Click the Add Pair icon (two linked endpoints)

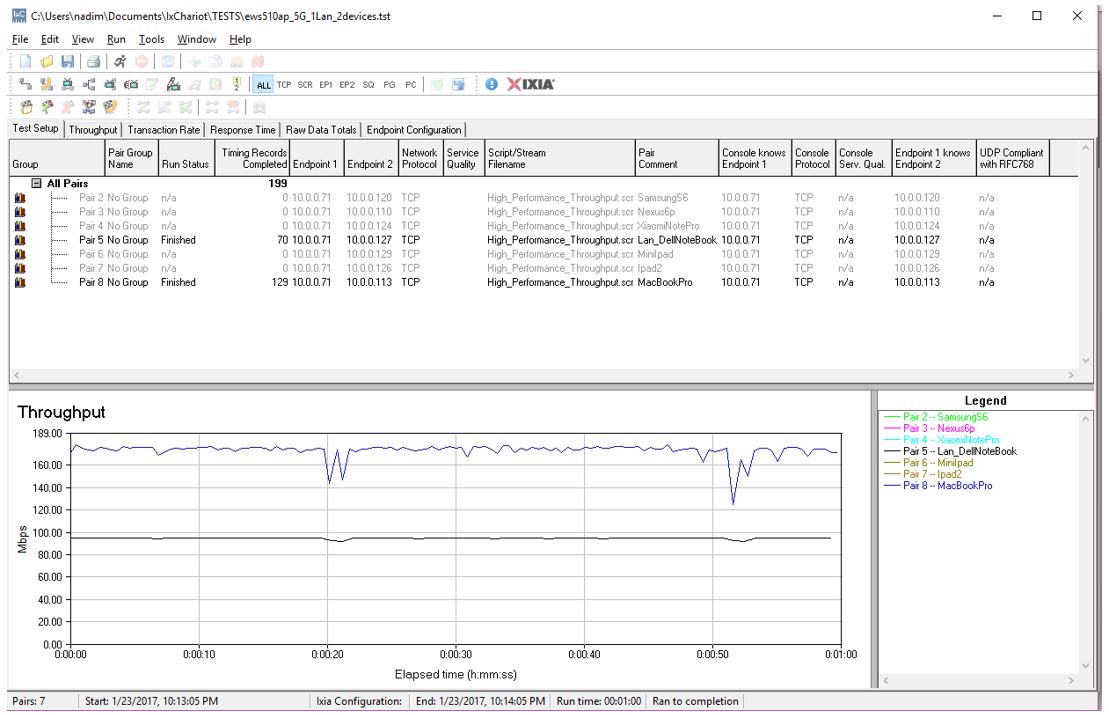pos(25,85)
